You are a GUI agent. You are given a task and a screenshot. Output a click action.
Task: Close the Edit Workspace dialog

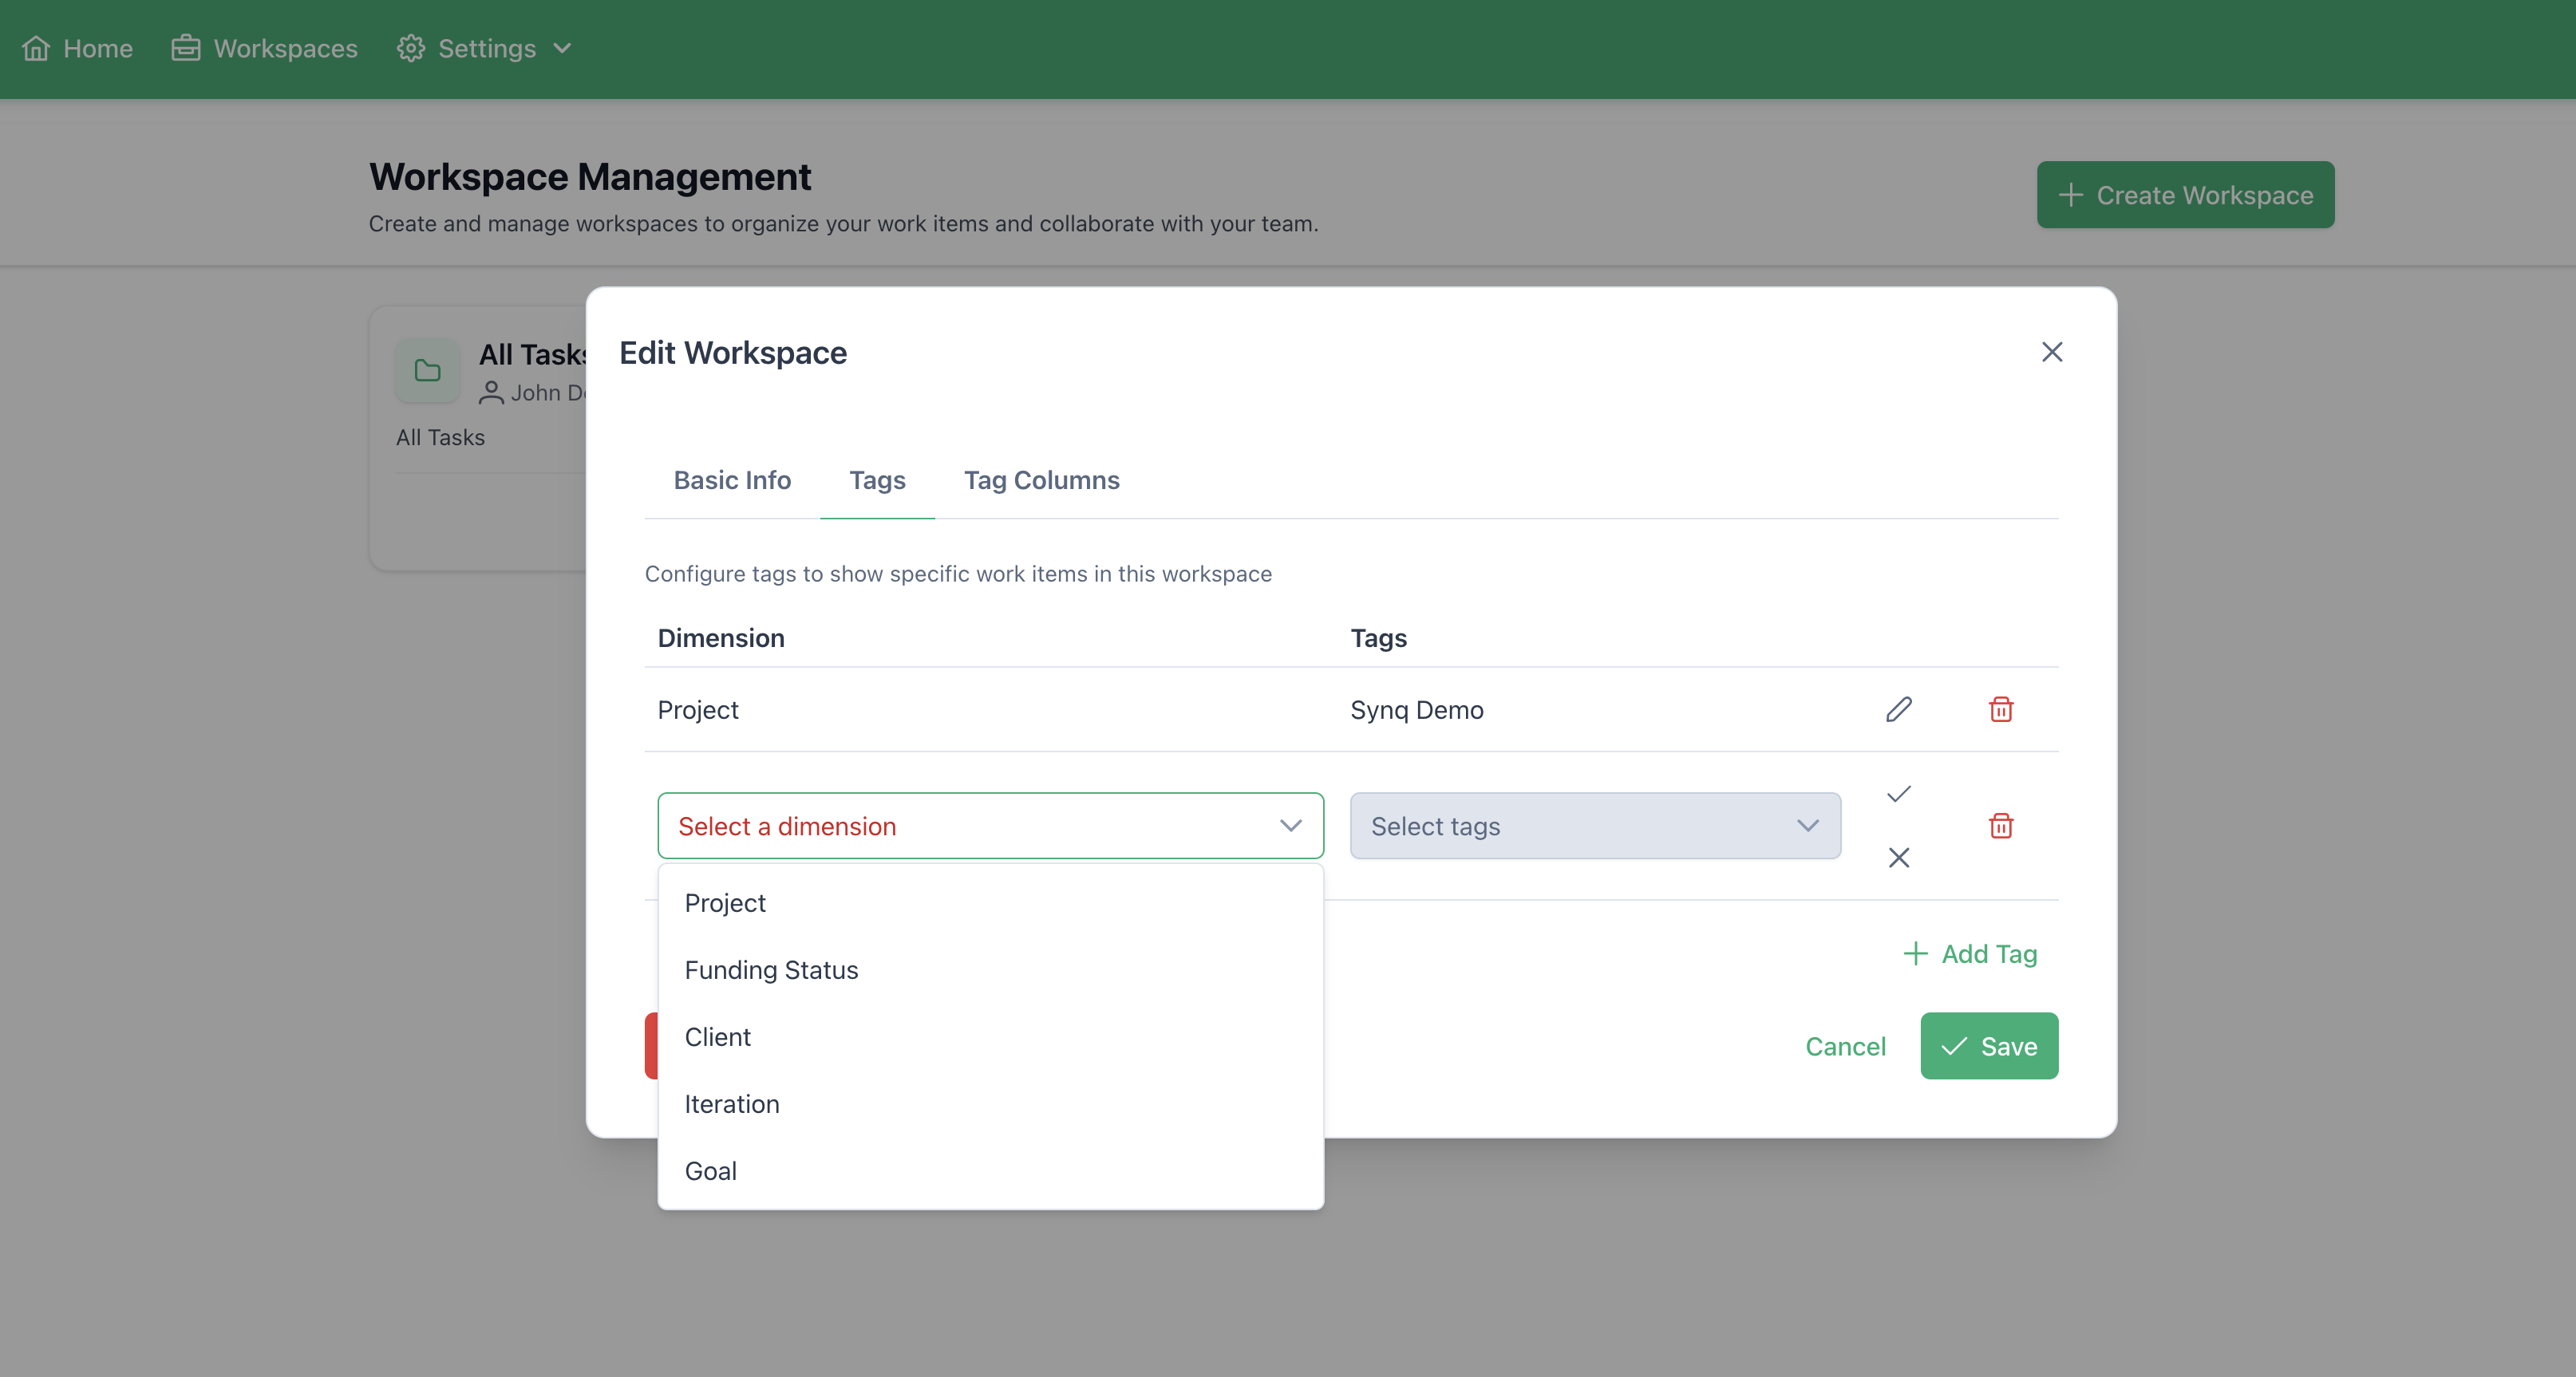[x=2051, y=352]
